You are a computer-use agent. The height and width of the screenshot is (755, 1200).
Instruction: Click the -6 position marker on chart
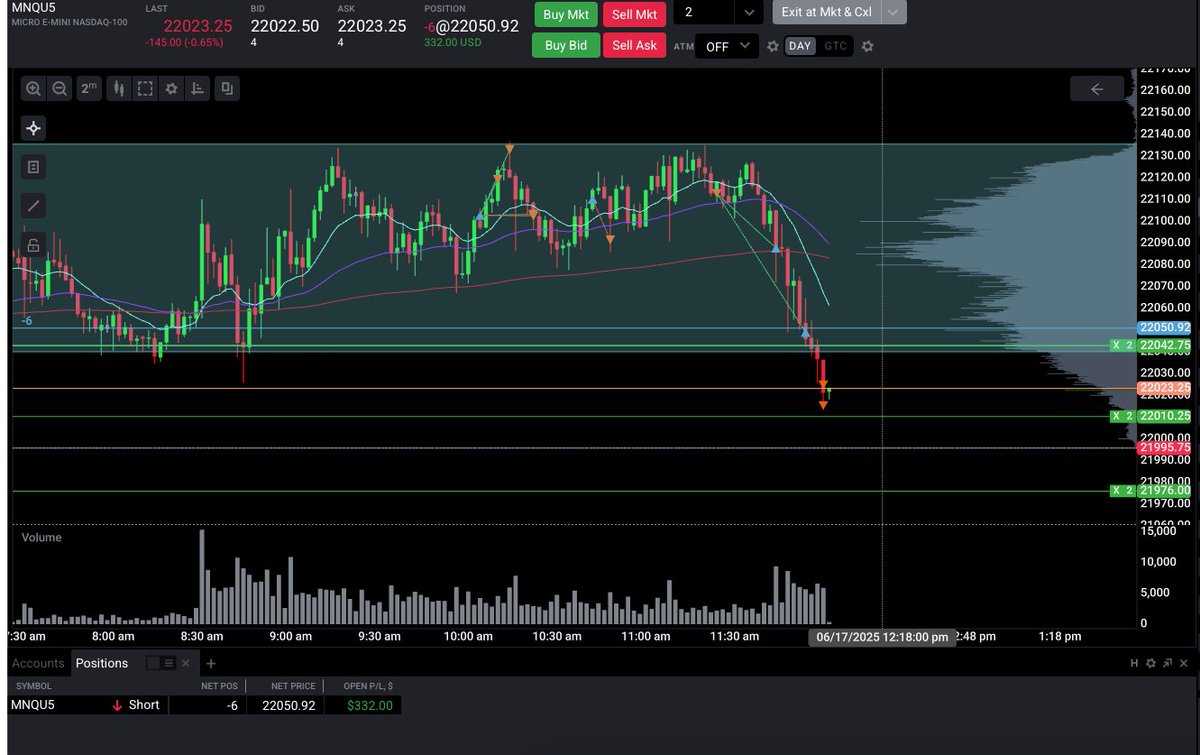[x=28, y=320]
